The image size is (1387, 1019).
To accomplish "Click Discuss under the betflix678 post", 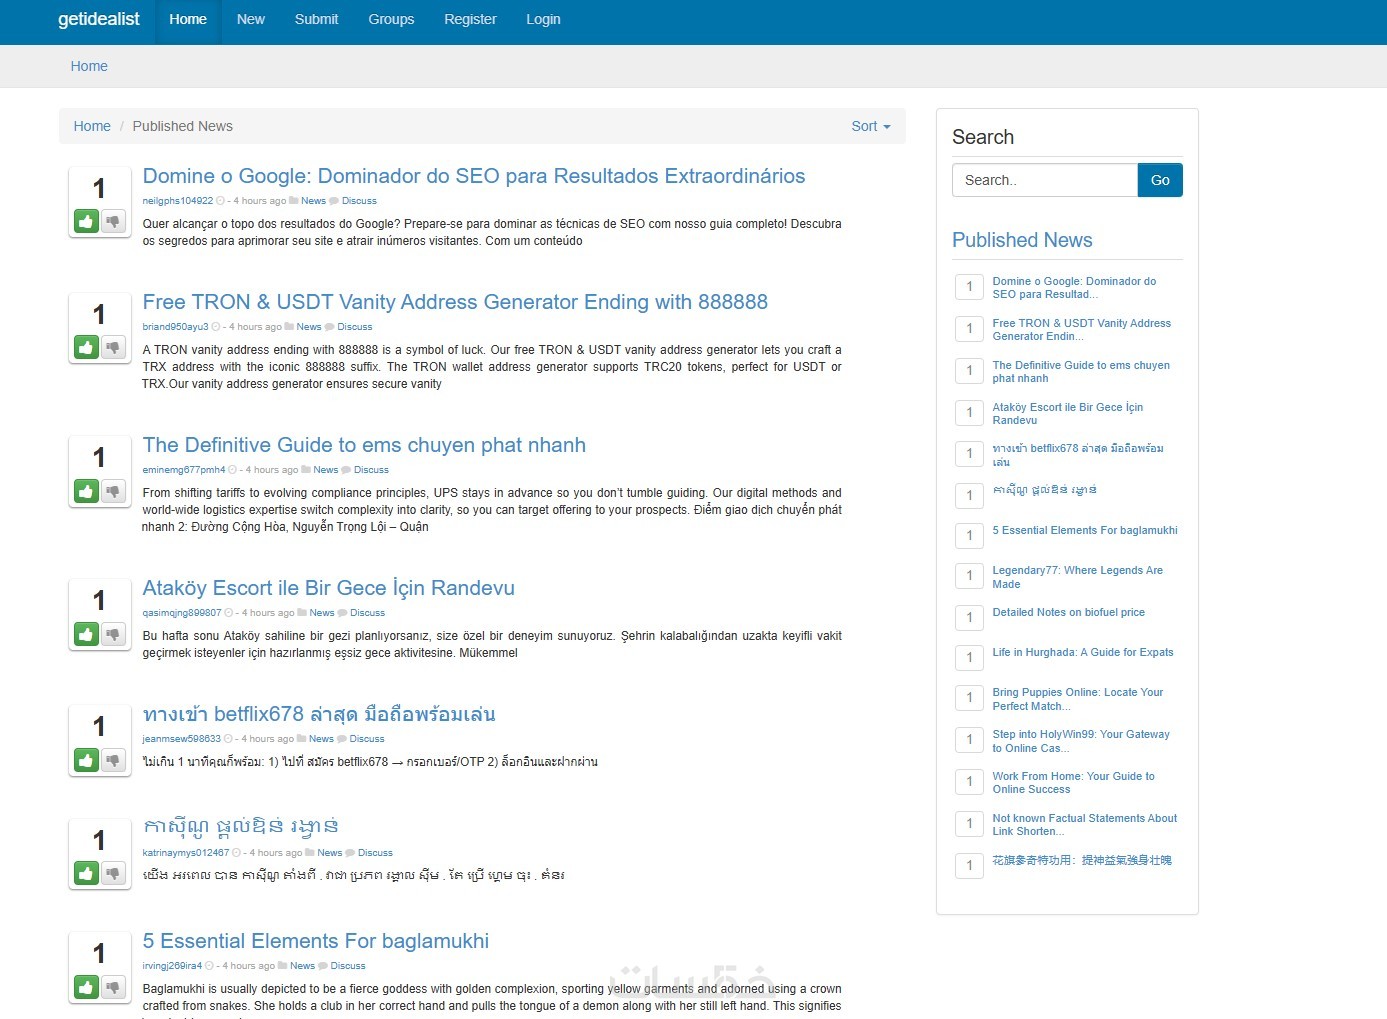I will click(x=367, y=739).
